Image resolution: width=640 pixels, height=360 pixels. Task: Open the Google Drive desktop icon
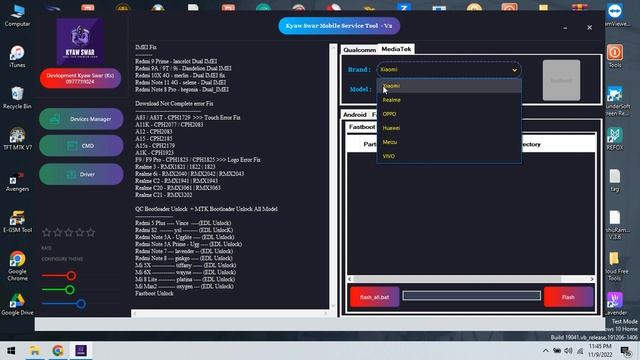17,304
